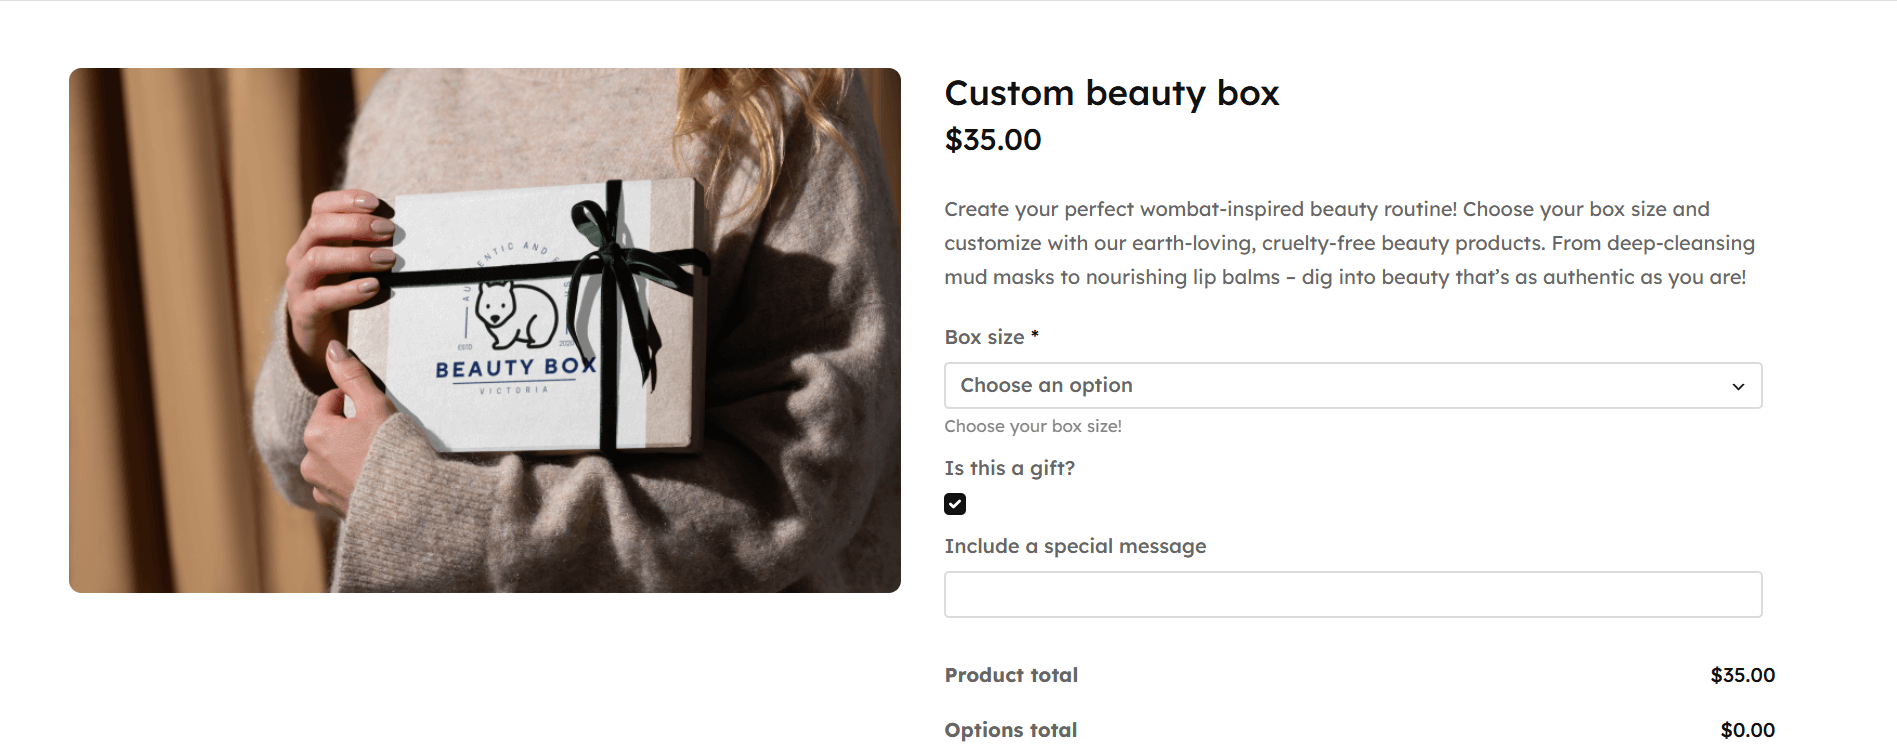Select the "Custom beauty box" product title

point(1111,93)
